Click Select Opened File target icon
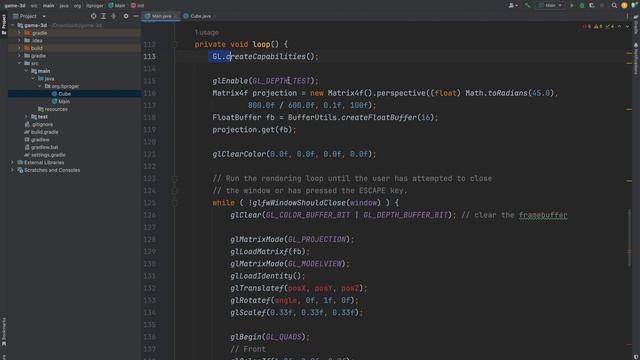 [x=93, y=16]
